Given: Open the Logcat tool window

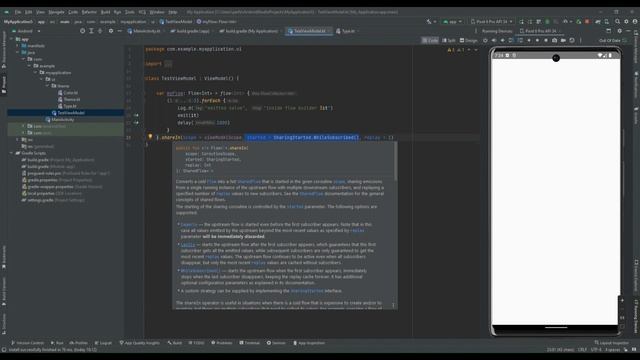Looking at the screenshot, I should [103, 343].
